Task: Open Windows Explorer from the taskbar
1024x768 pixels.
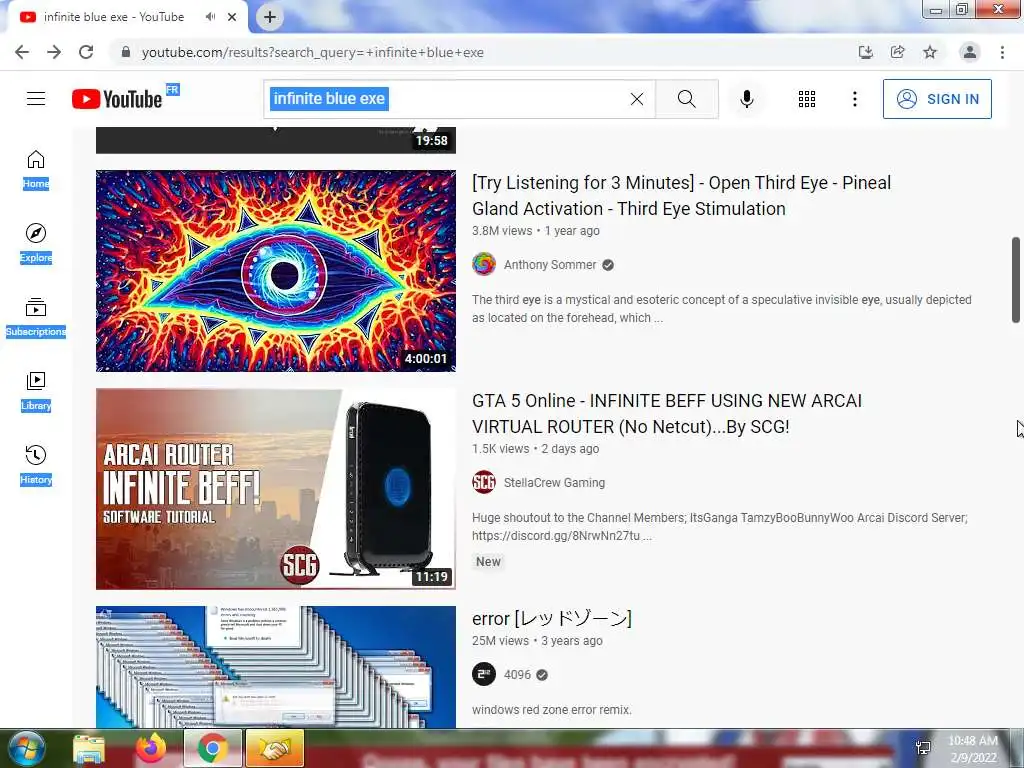Action: [89, 748]
